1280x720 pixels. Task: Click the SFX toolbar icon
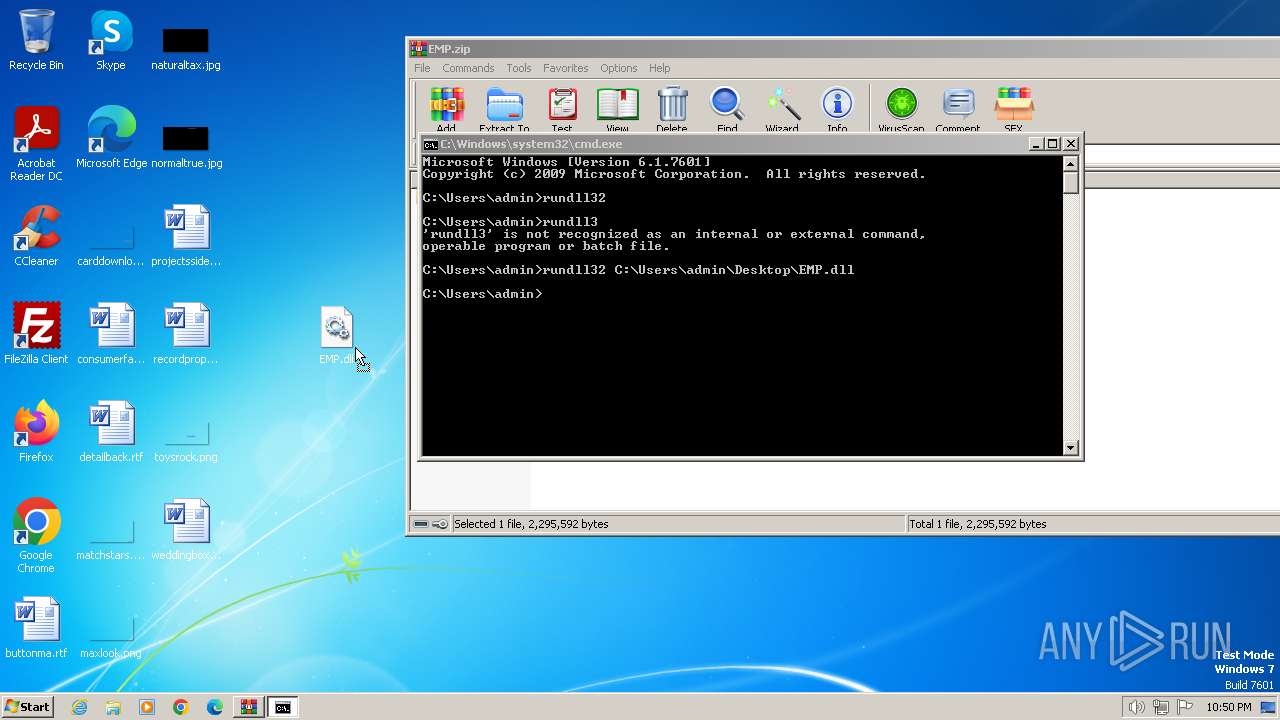tap(1013, 110)
